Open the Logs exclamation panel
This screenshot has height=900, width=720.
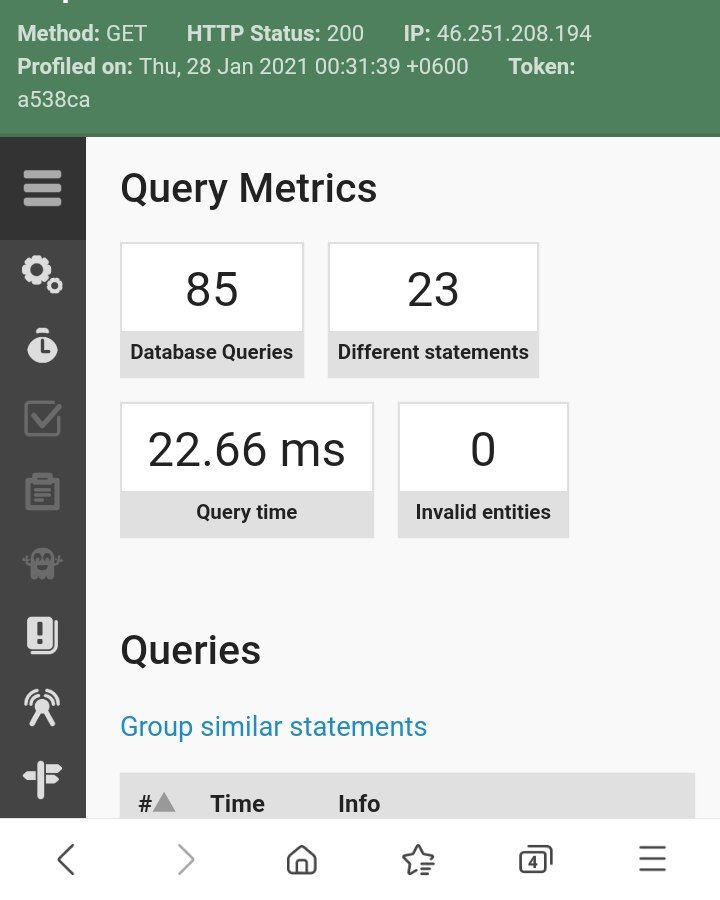[42, 635]
